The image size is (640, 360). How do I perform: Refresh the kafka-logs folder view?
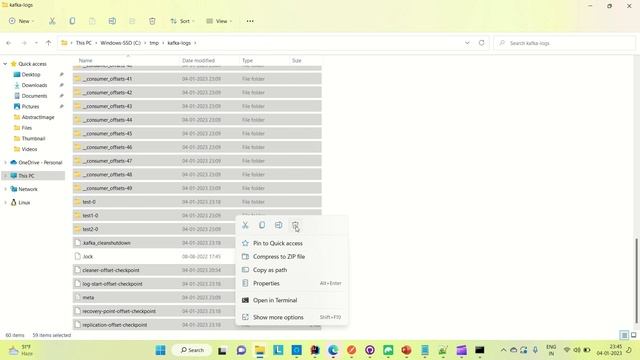(x=482, y=43)
